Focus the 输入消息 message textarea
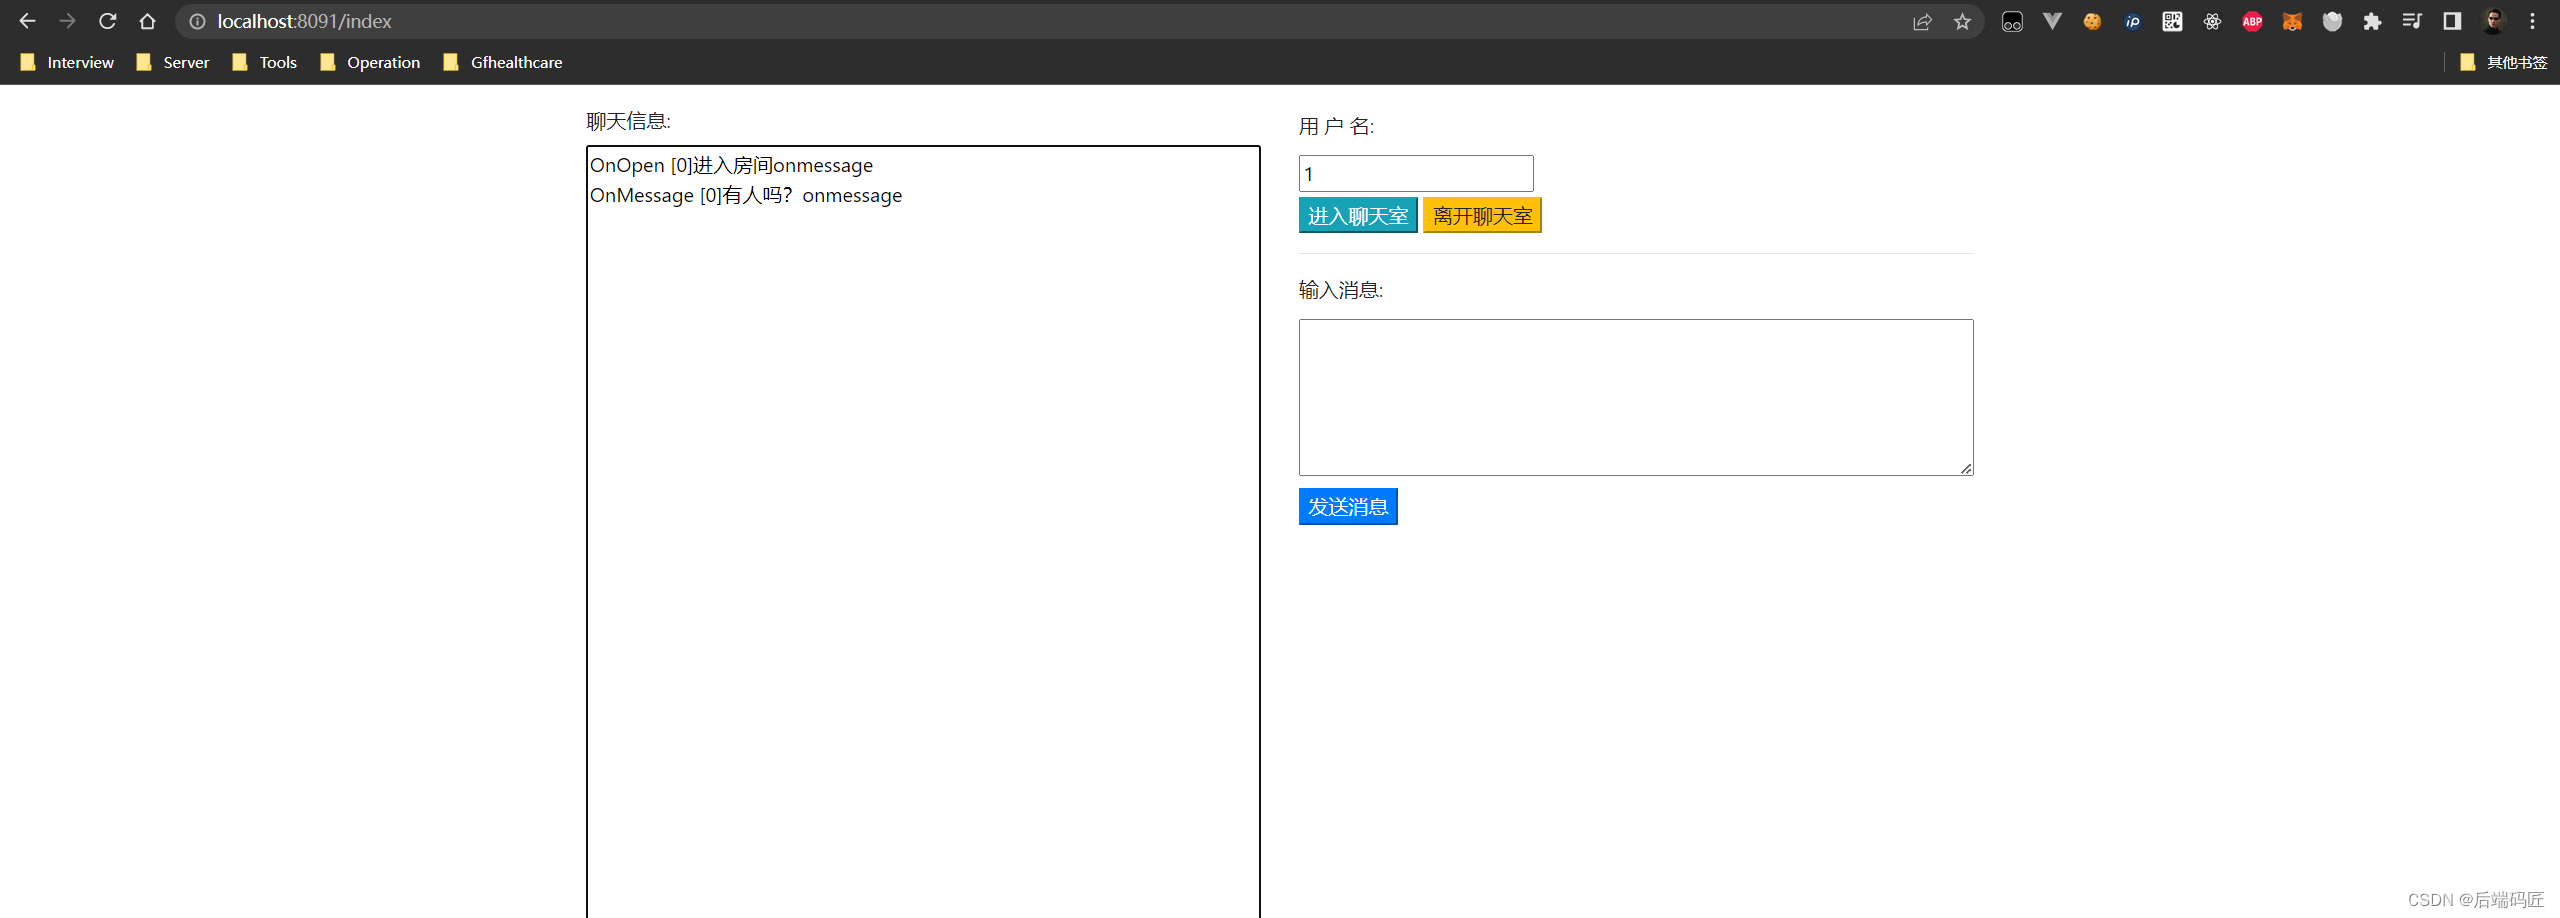2560x918 pixels. pyautogui.click(x=1636, y=397)
